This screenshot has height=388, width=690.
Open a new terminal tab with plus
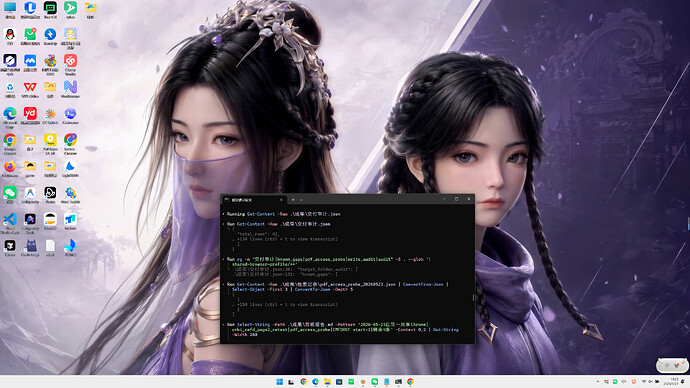(293, 200)
